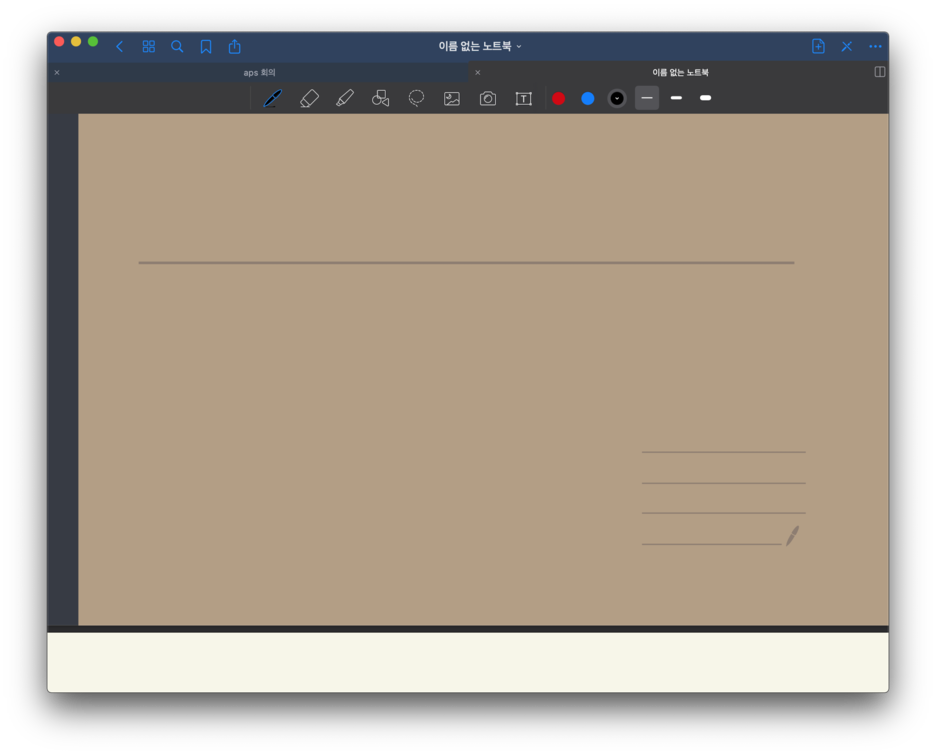
Task: Select the Highlighter tool
Action: (345, 98)
